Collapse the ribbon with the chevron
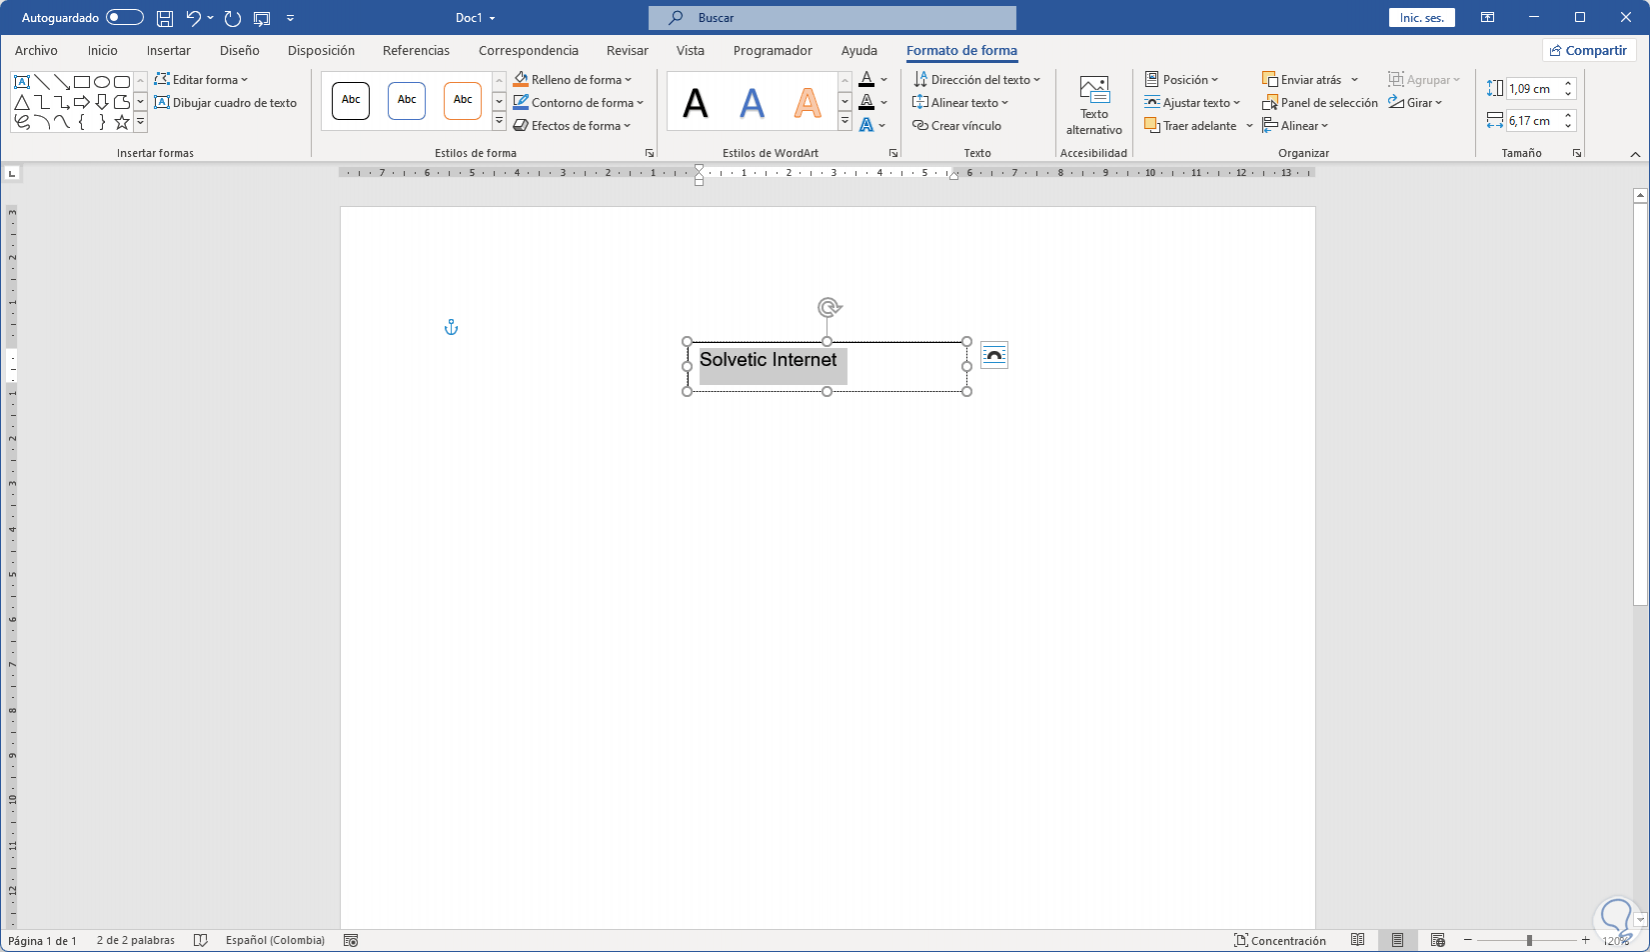 point(1635,154)
